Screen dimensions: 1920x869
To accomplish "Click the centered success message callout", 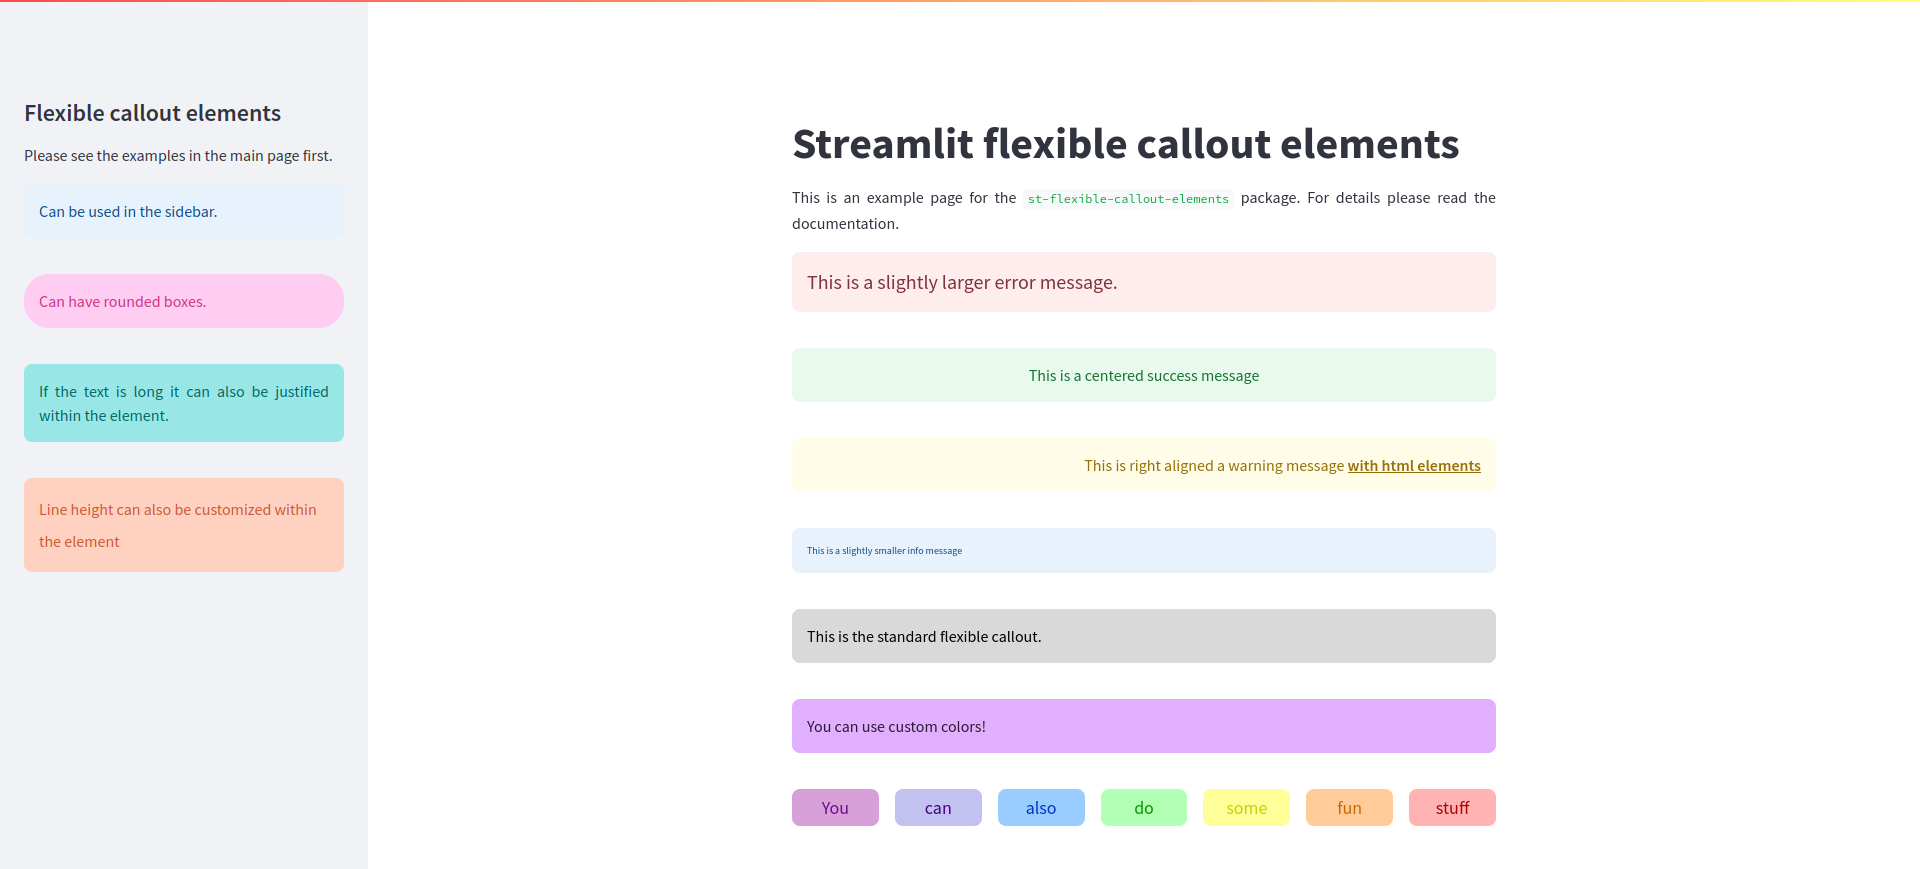I will [1143, 375].
